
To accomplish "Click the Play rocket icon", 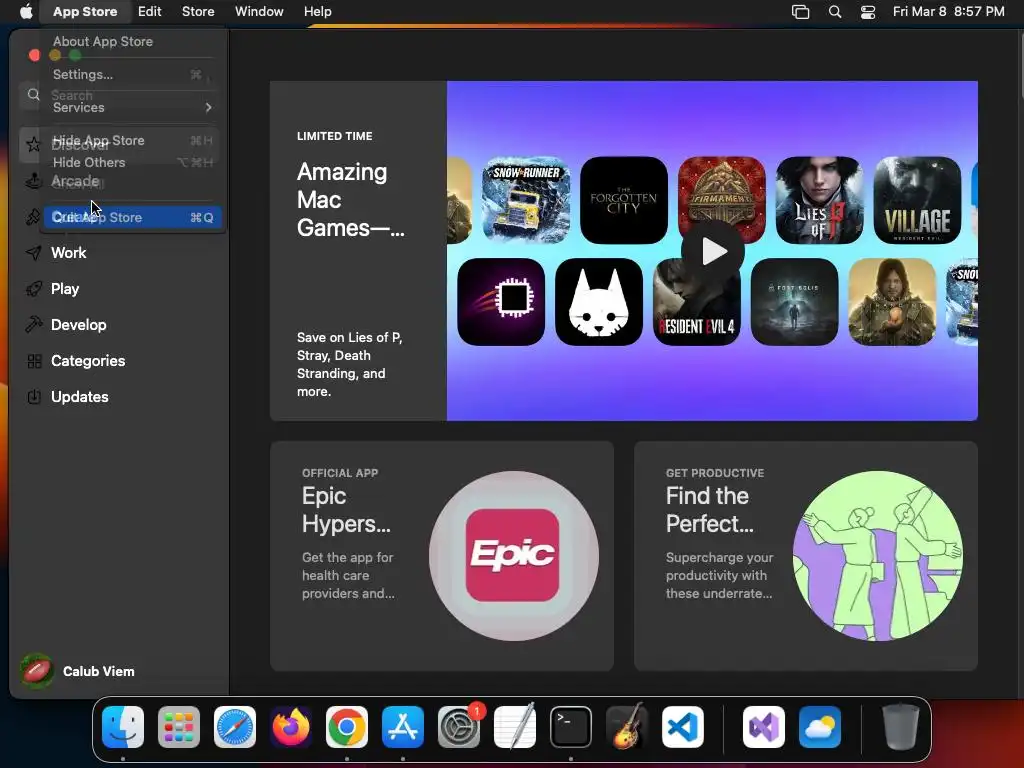I will [x=33, y=289].
